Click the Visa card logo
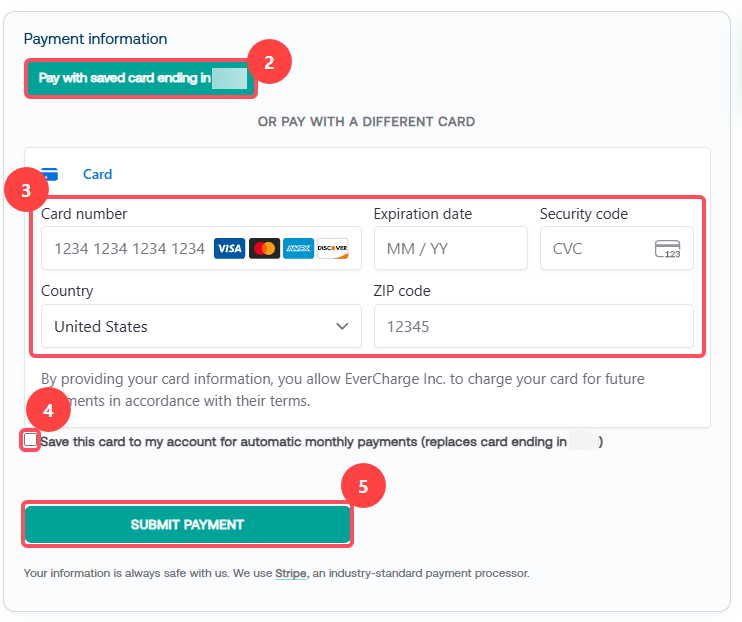The width and height of the screenshot is (742, 622). point(230,249)
